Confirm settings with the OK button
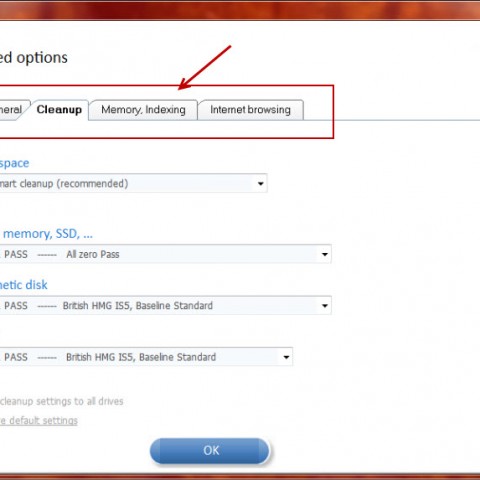 210,451
